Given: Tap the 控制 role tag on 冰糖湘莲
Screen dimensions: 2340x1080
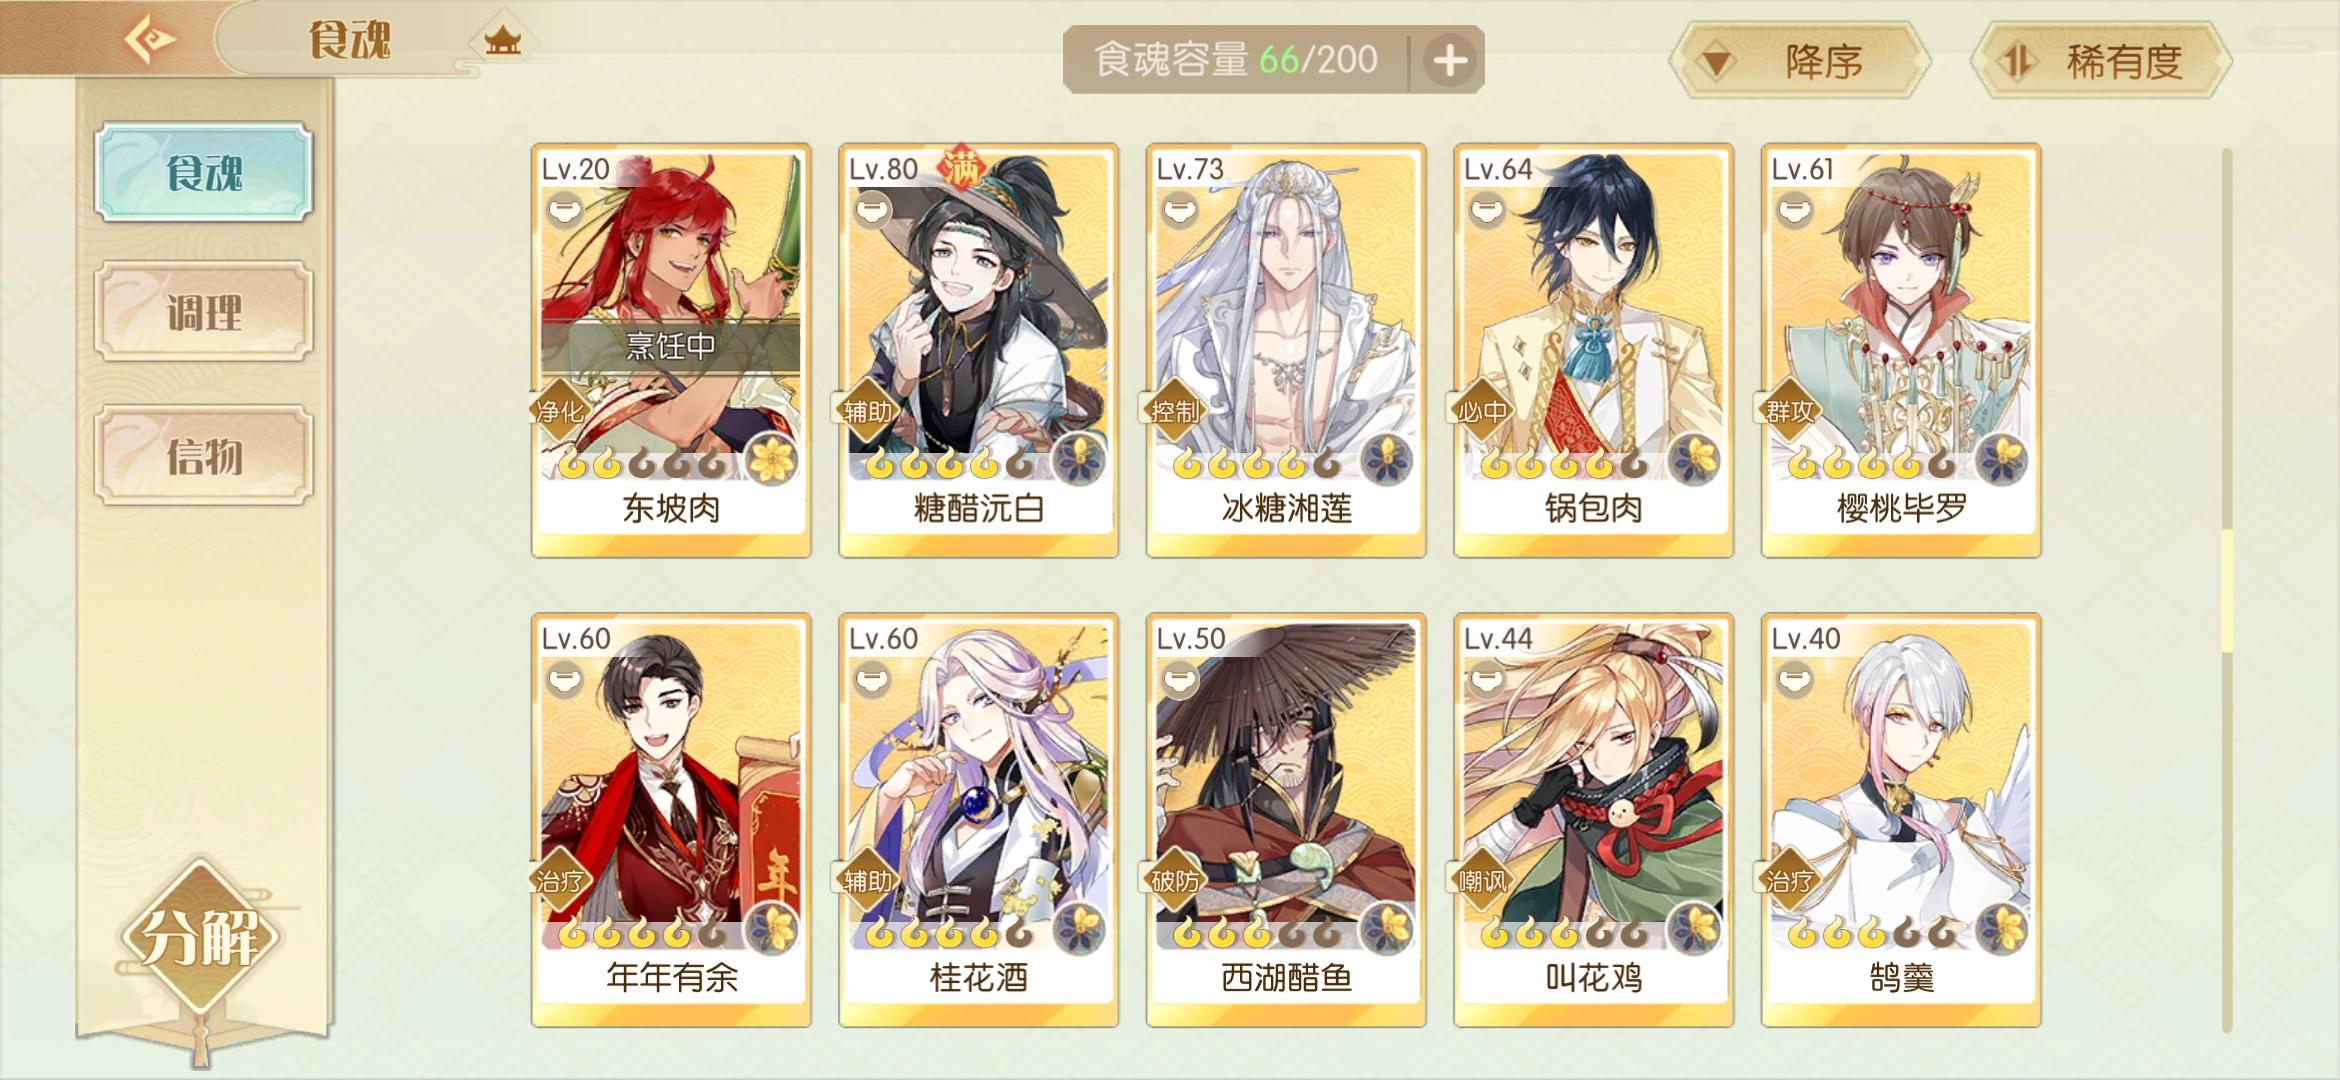Looking at the screenshot, I should pos(1173,411).
